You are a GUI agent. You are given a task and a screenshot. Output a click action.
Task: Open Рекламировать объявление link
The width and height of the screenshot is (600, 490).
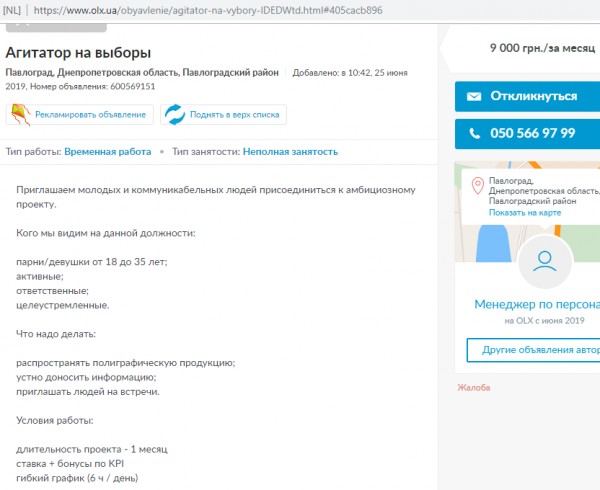(x=90, y=115)
